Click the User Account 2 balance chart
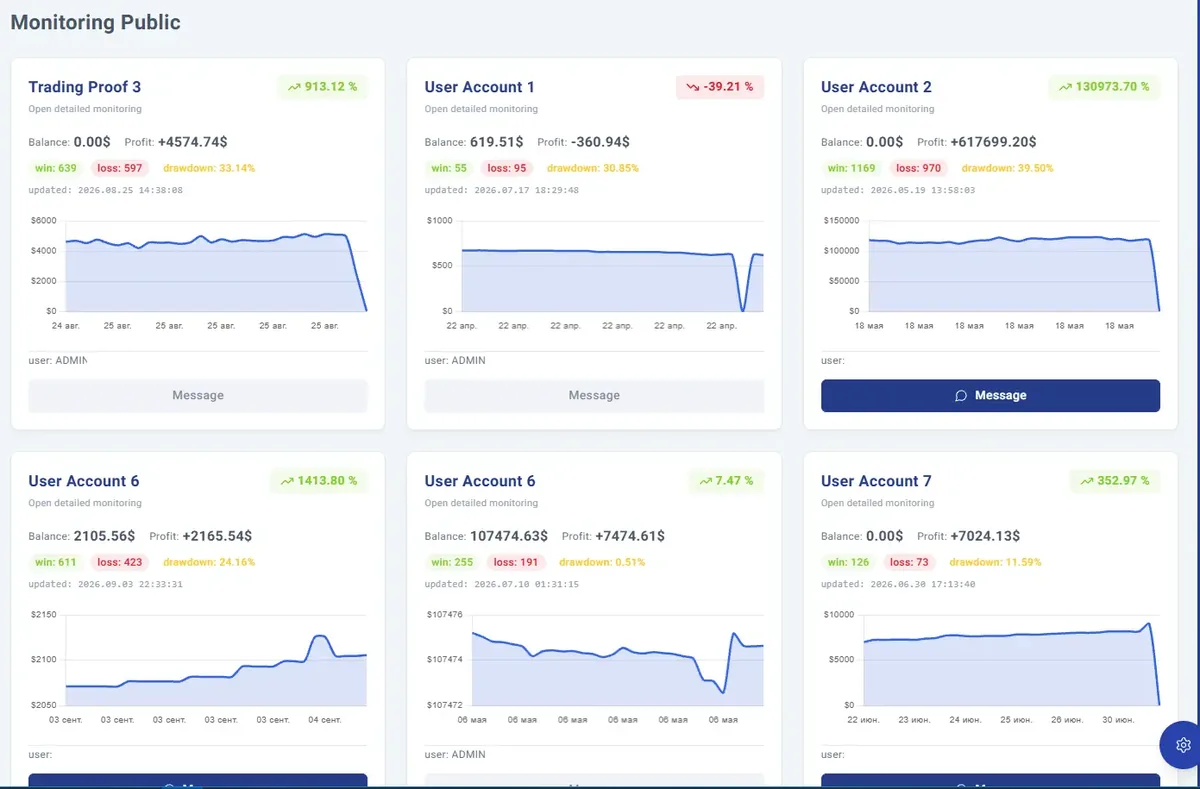 tap(990, 273)
